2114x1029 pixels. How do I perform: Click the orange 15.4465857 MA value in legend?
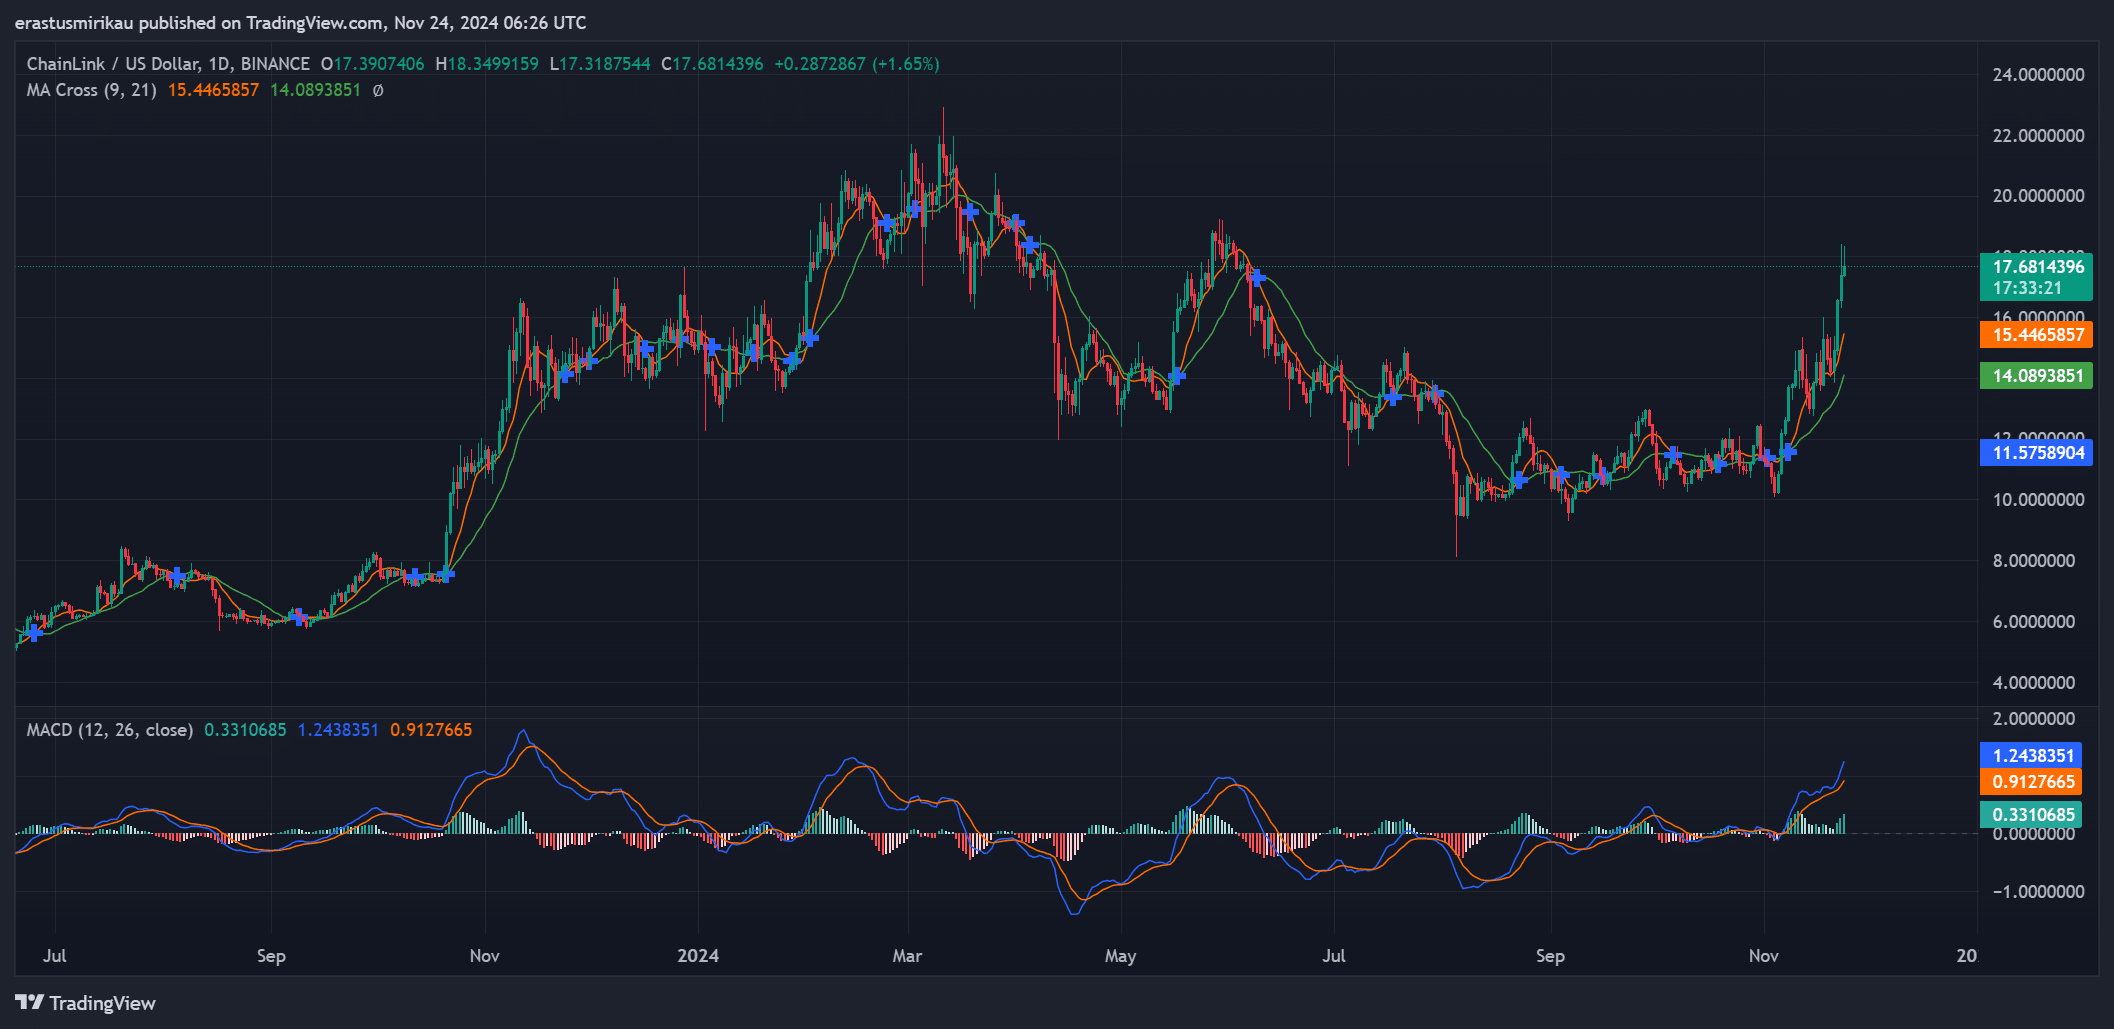click(x=213, y=90)
